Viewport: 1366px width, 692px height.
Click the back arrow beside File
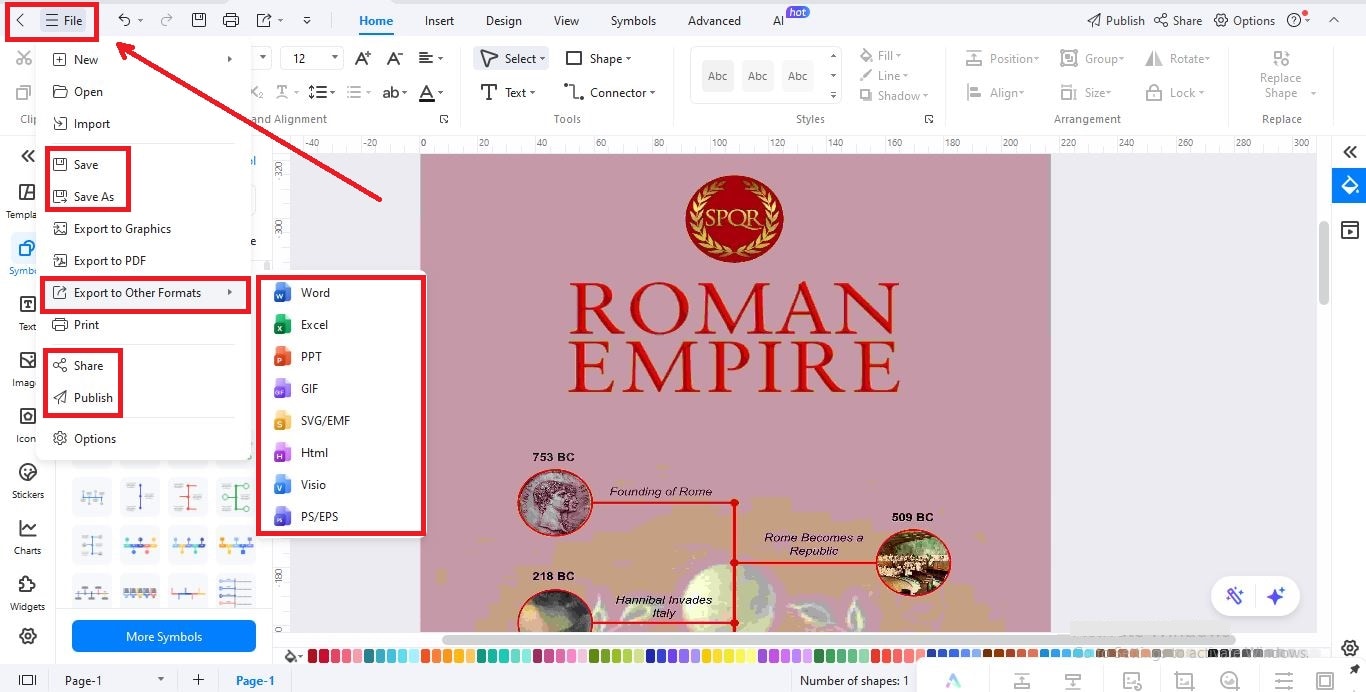click(20, 20)
